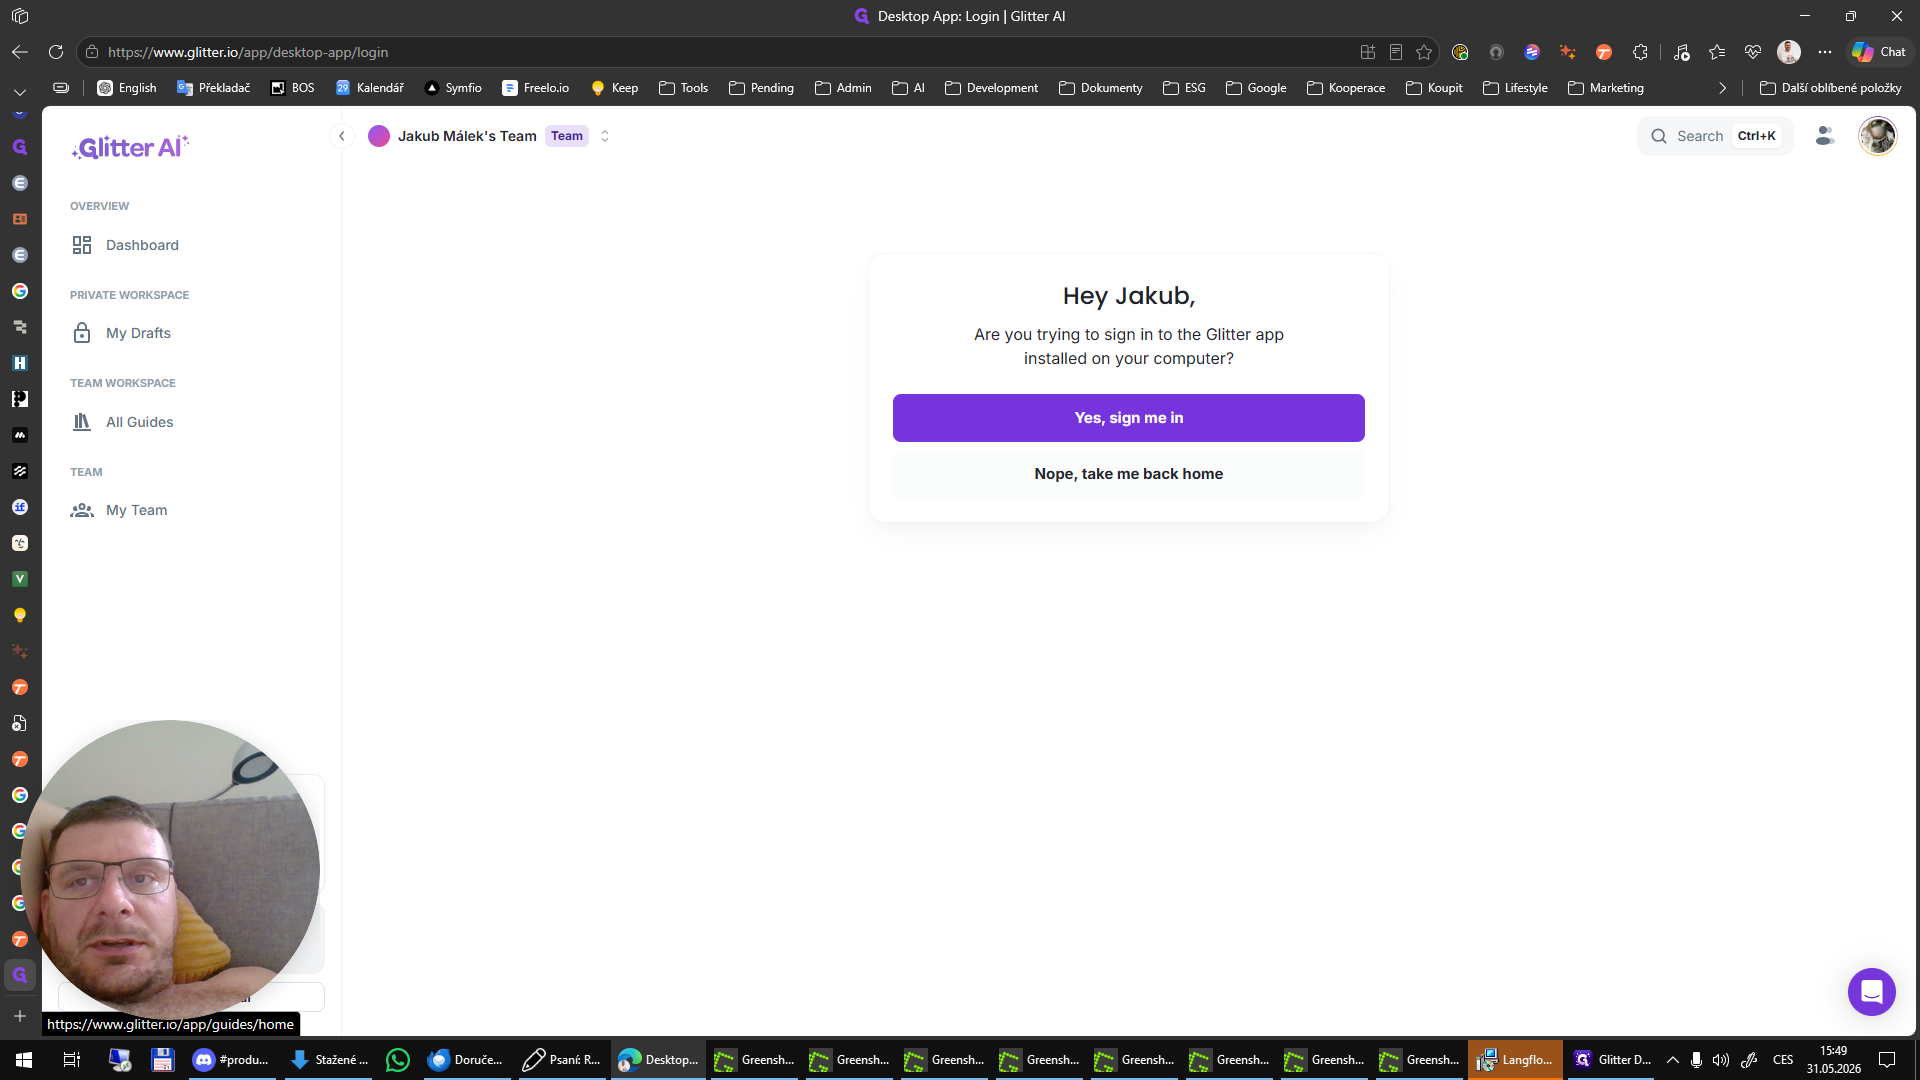Expand the AI bookmark folder
Screen dimensions: 1920x1080
[x=908, y=88]
